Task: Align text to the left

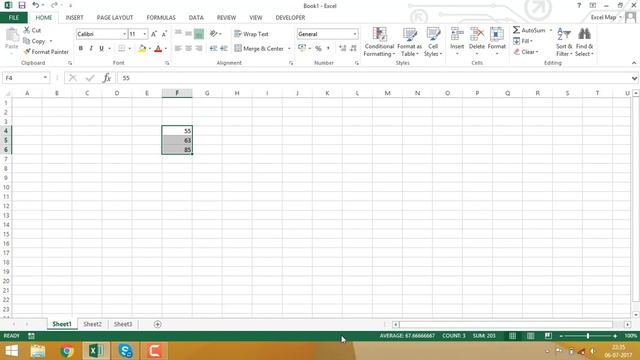Action: pos(178,48)
